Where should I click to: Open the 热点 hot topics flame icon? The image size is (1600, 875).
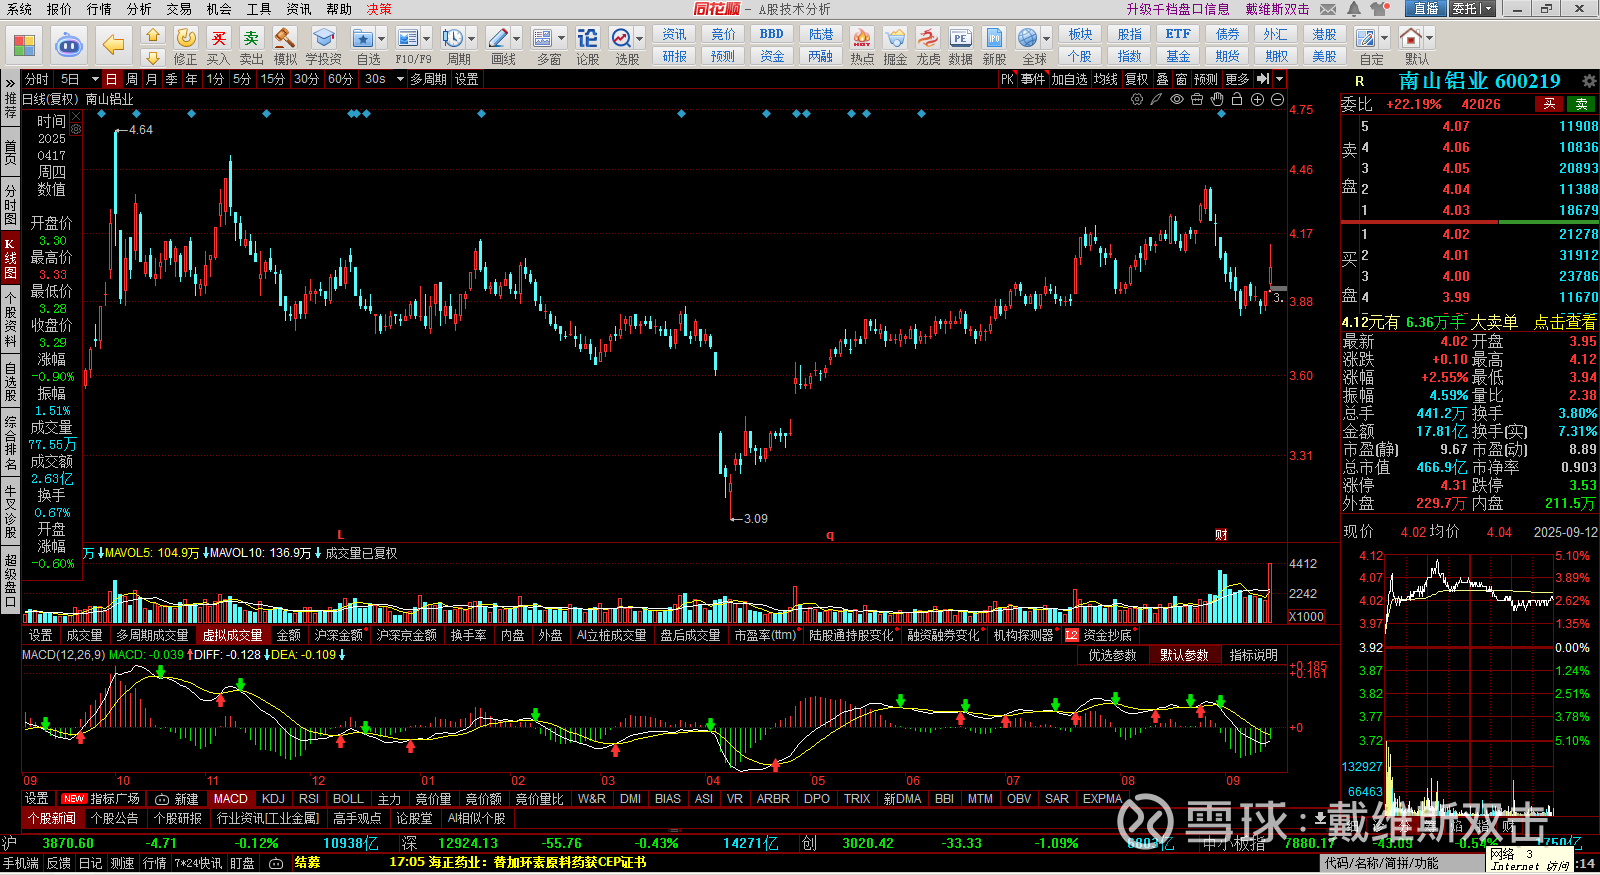pos(862,45)
